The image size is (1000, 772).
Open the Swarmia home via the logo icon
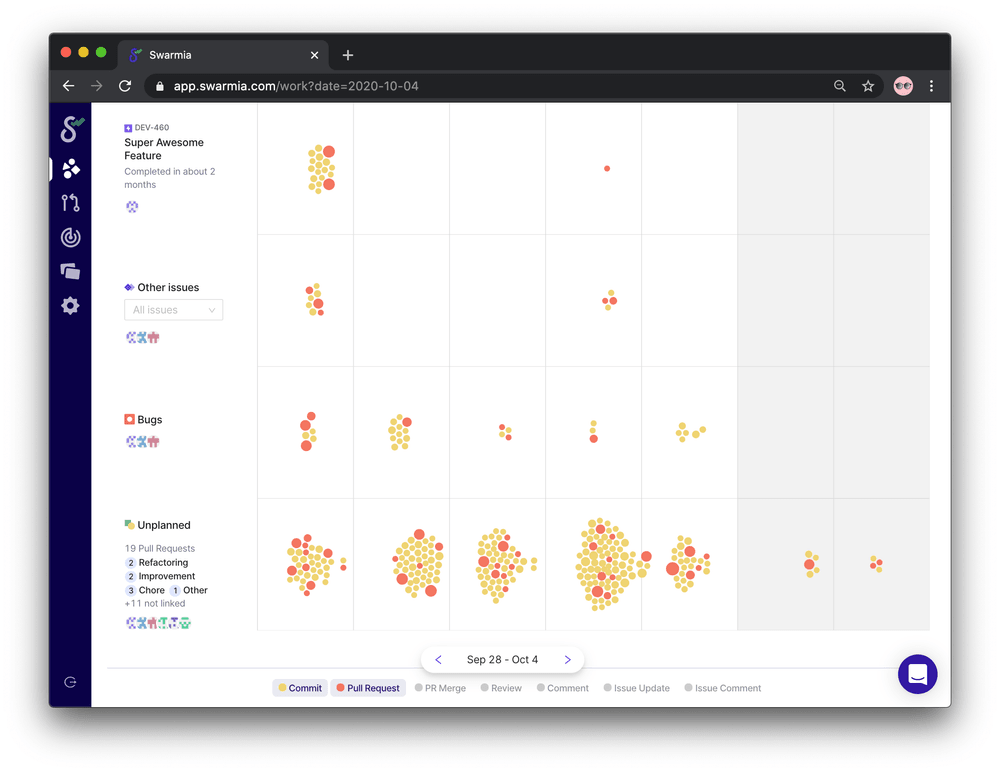pyautogui.click(x=70, y=128)
